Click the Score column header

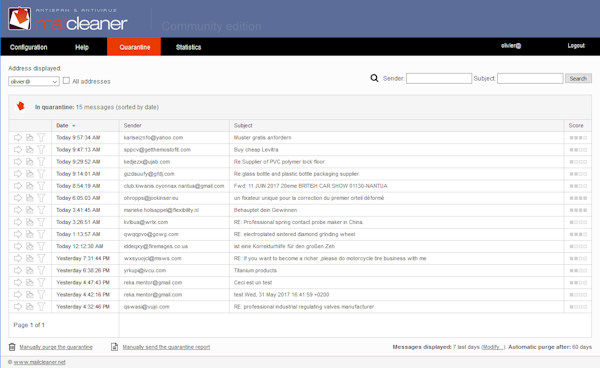[576, 125]
